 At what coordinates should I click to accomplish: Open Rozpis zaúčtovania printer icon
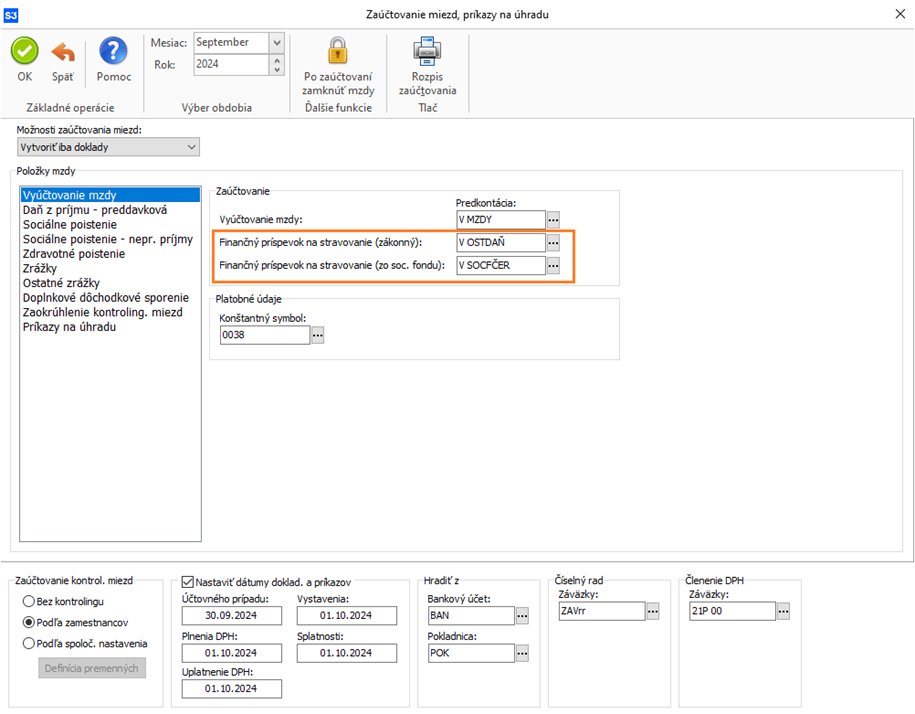point(427,50)
